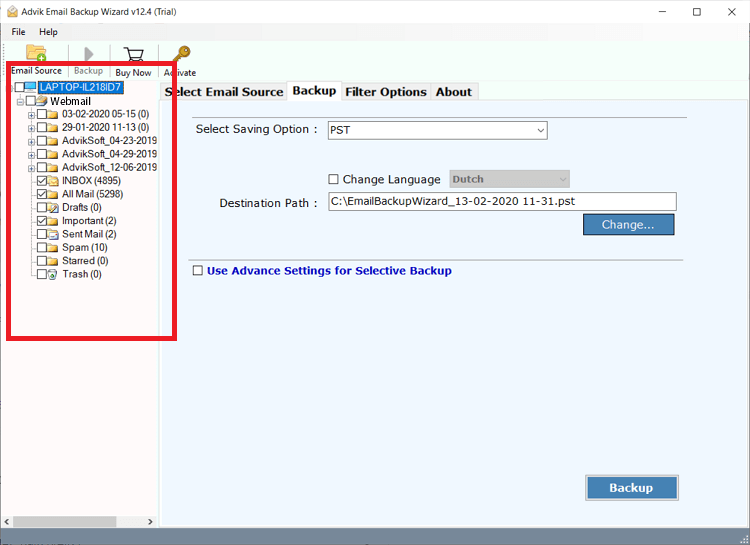The width and height of the screenshot is (750, 545).
Task: Click the Spam folder icon
Action: coord(53,248)
